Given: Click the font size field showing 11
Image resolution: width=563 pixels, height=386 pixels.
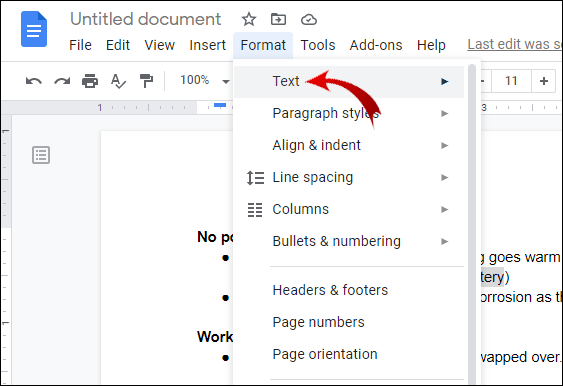Looking at the screenshot, I should pyautogui.click(x=511, y=81).
